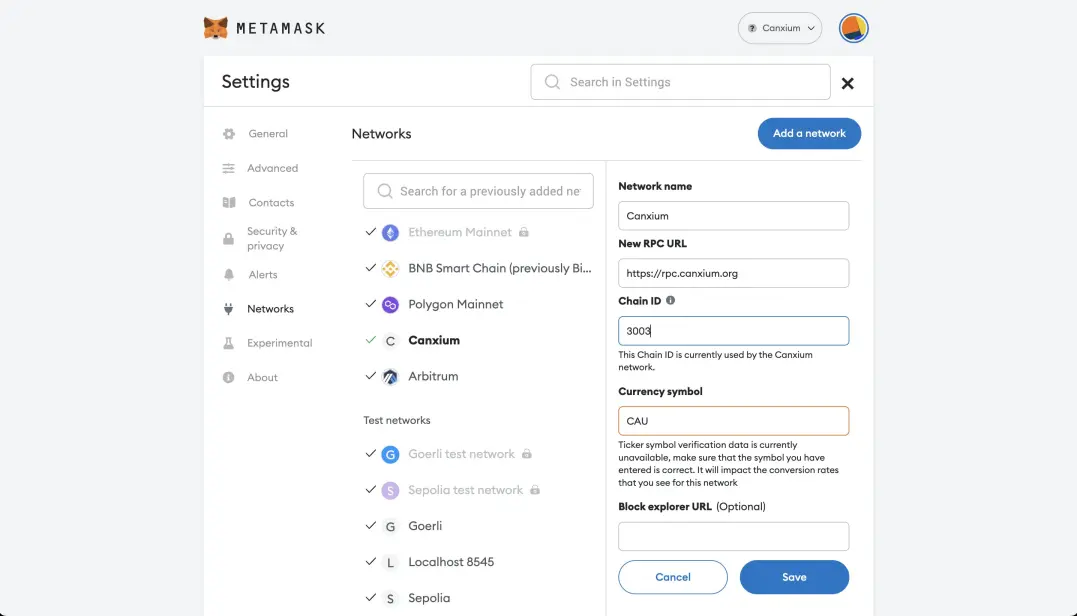Click the blue Goerli test network icon
Viewport: 1077px width, 616px height.
390,455
